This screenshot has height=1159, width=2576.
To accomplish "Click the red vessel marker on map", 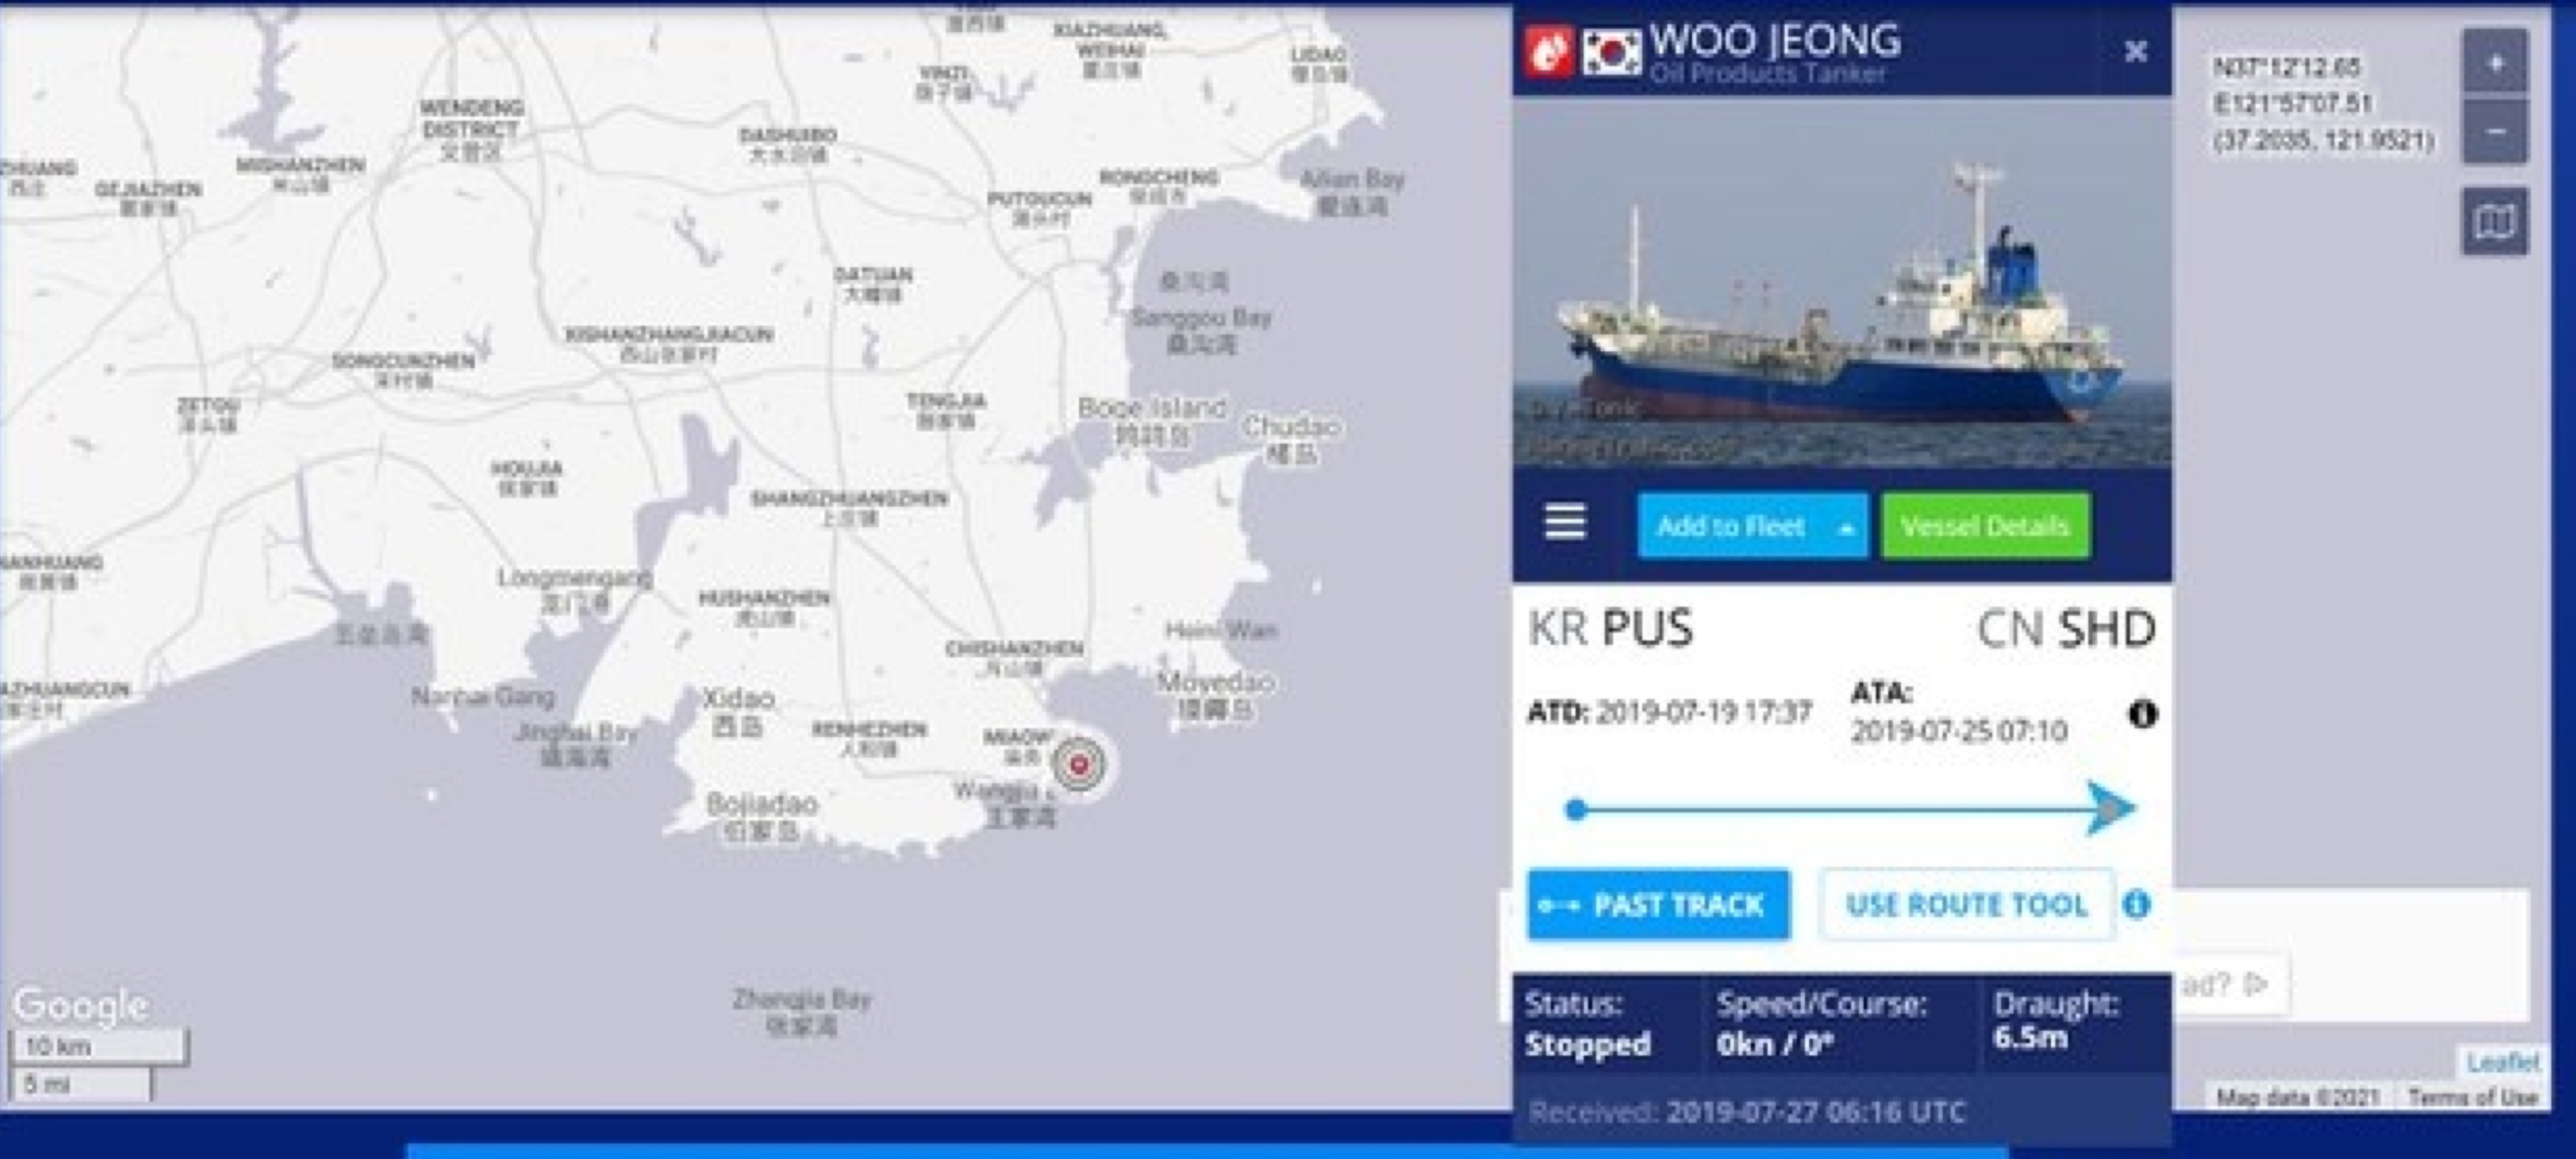I will tap(1079, 765).
